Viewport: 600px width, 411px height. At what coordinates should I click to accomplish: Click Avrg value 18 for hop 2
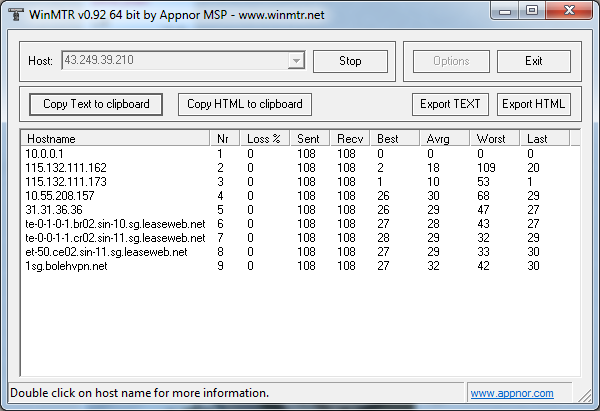433,168
